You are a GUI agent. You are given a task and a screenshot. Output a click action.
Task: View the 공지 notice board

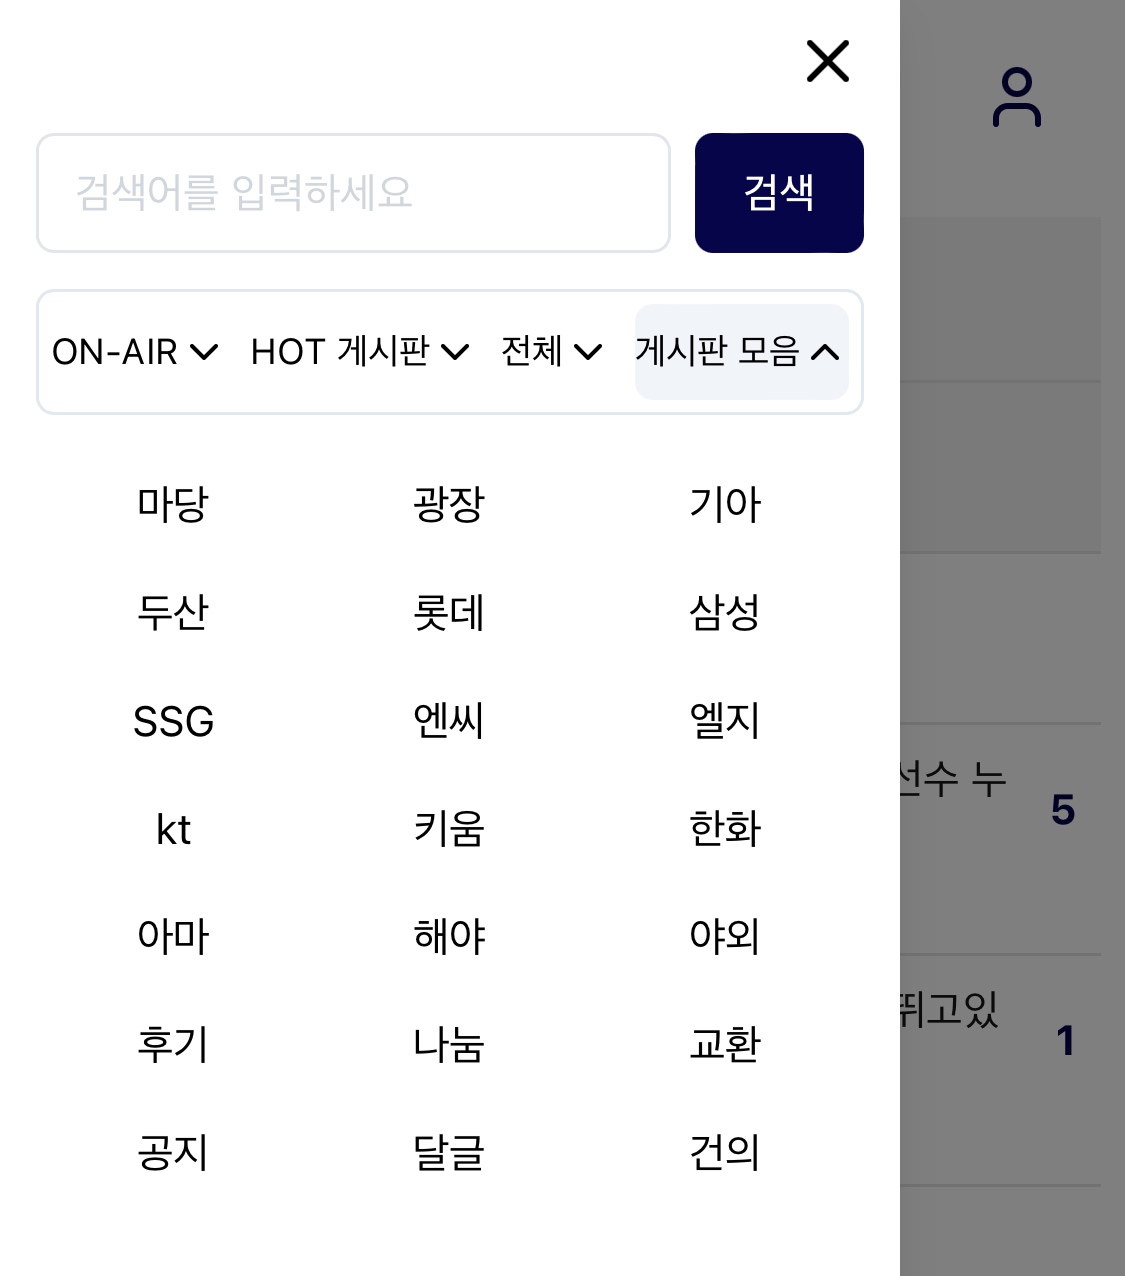(x=173, y=1153)
